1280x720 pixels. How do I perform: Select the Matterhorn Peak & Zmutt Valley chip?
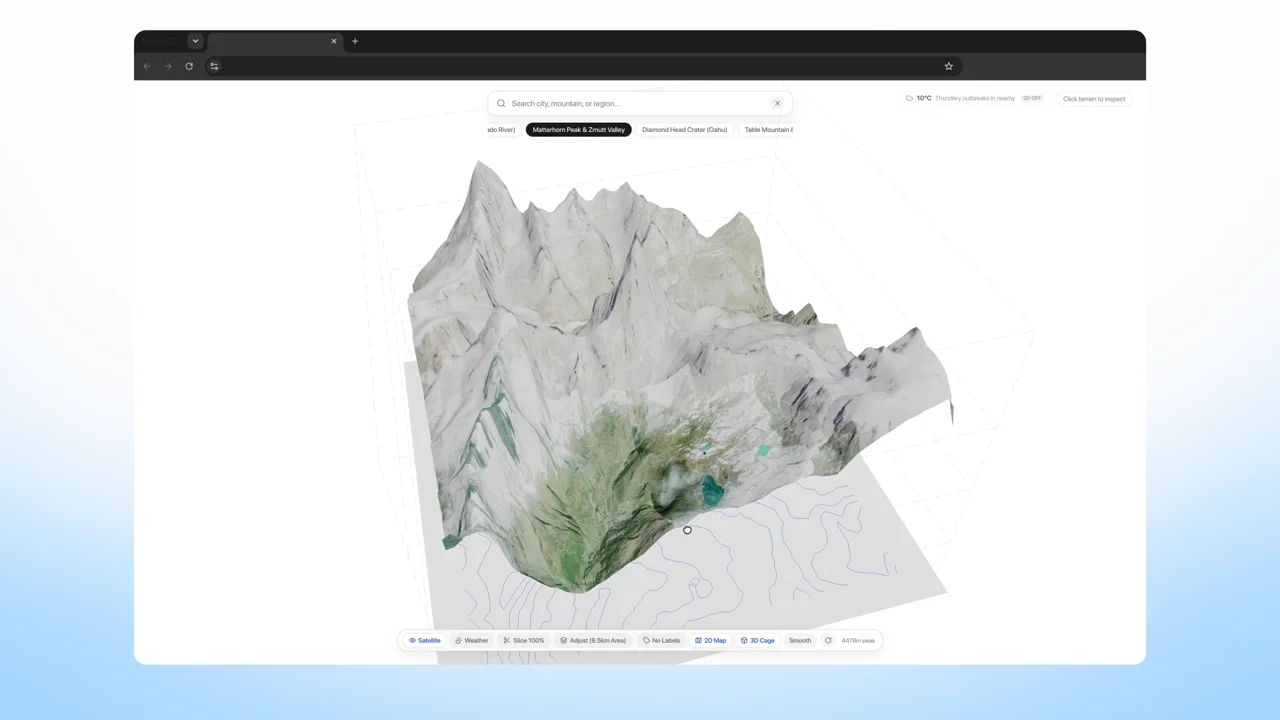tap(579, 130)
